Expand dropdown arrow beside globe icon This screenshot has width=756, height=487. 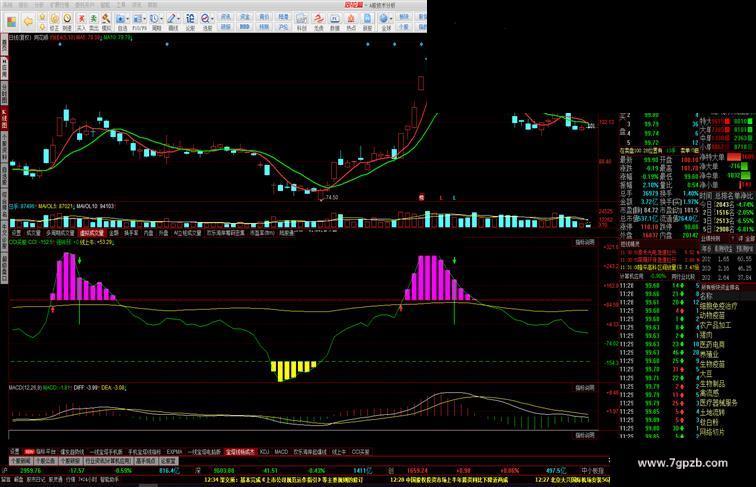coord(392,19)
